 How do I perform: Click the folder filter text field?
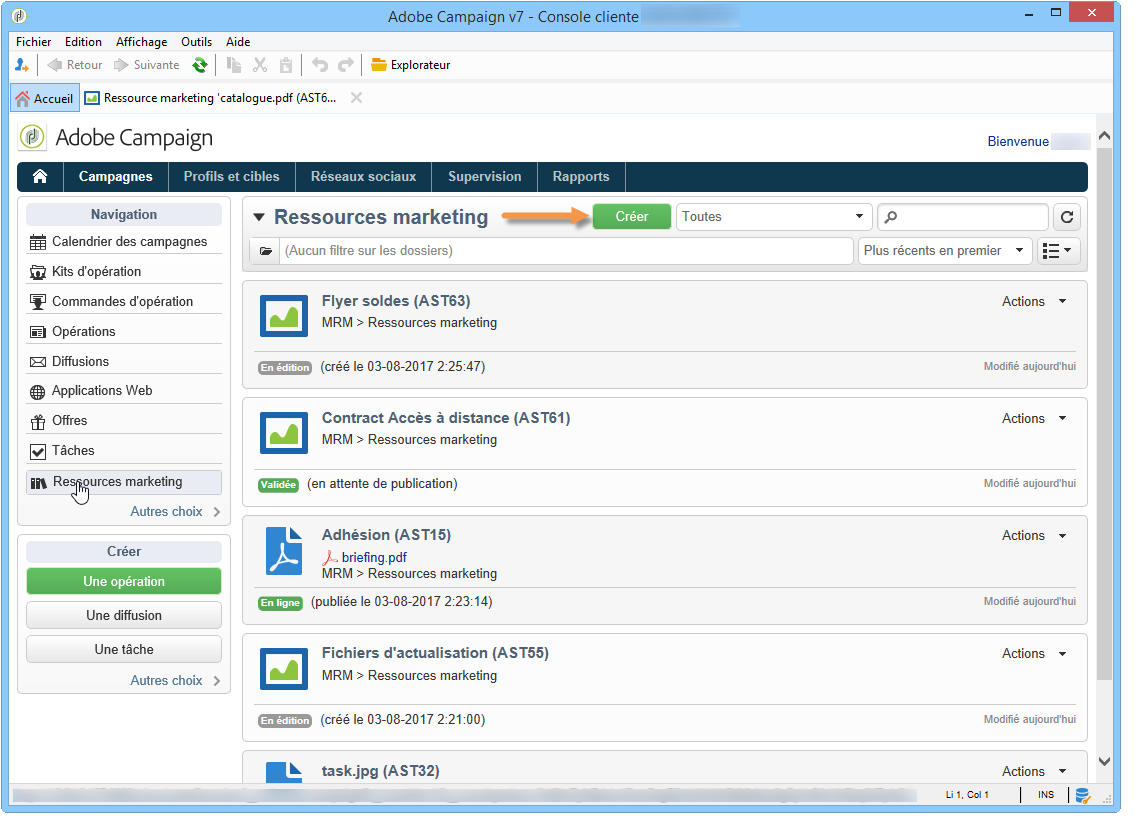coord(566,251)
